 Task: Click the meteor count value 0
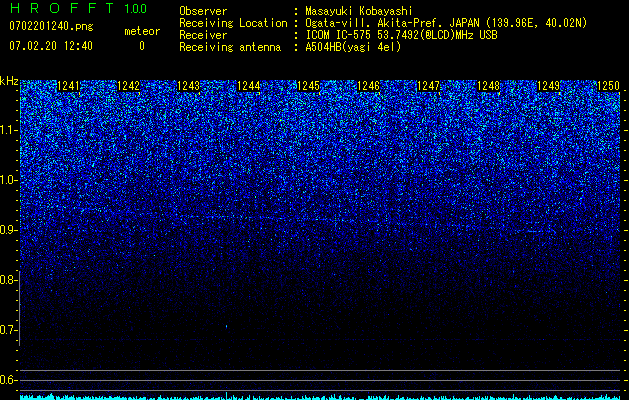pos(142,46)
